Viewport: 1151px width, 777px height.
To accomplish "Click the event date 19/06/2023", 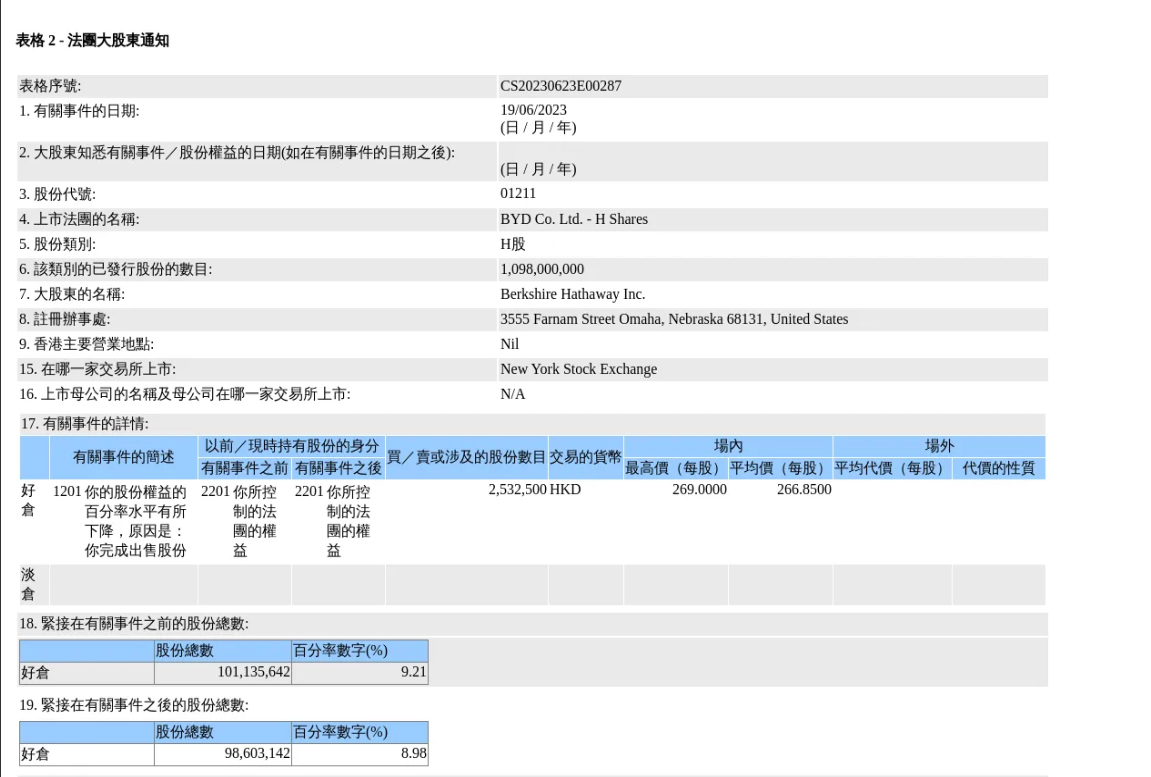I will tap(534, 110).
